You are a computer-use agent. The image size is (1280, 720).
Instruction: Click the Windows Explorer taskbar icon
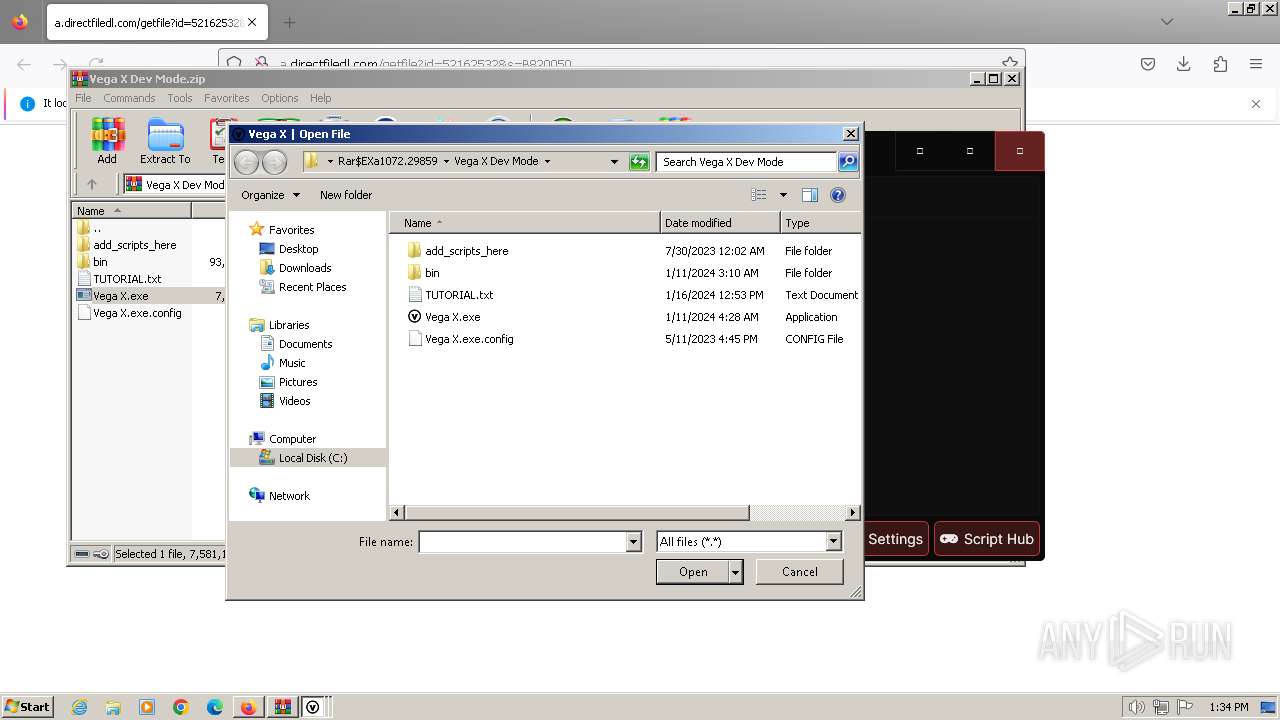(x=113, y=707)
